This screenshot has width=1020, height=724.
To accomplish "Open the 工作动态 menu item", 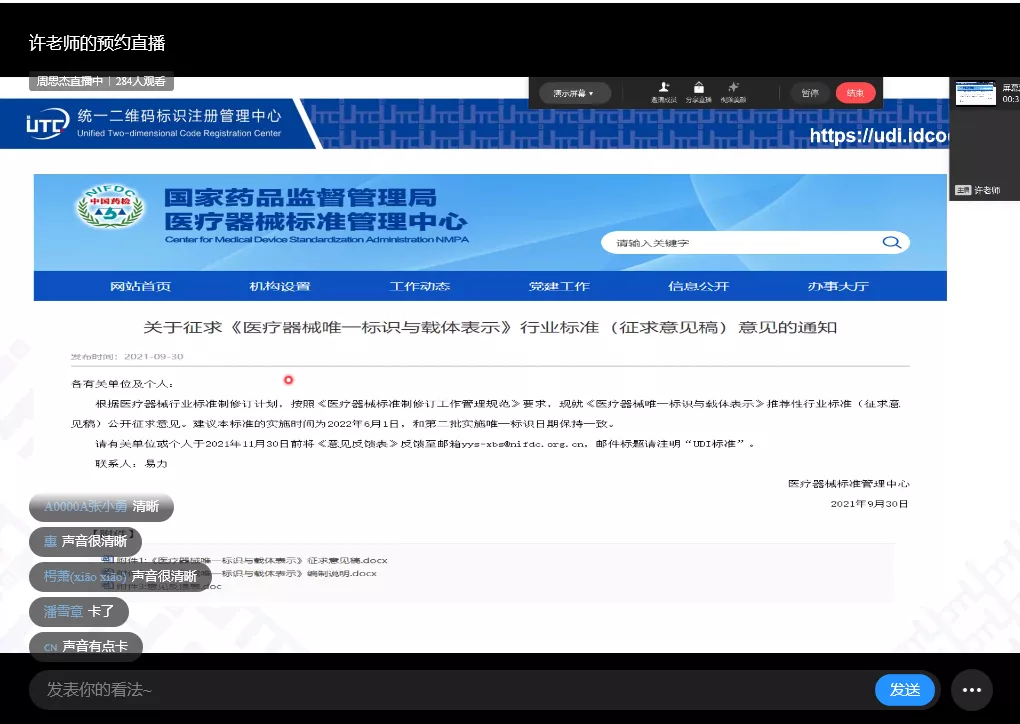I will coord(420,286).
